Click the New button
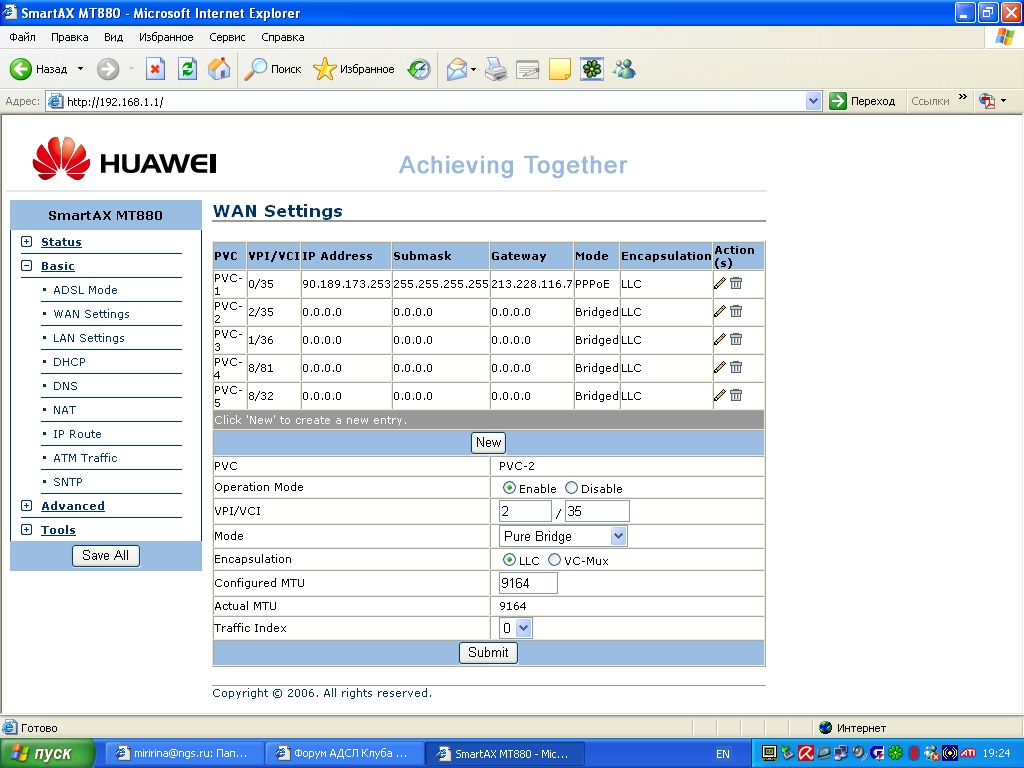 (488, 443)
